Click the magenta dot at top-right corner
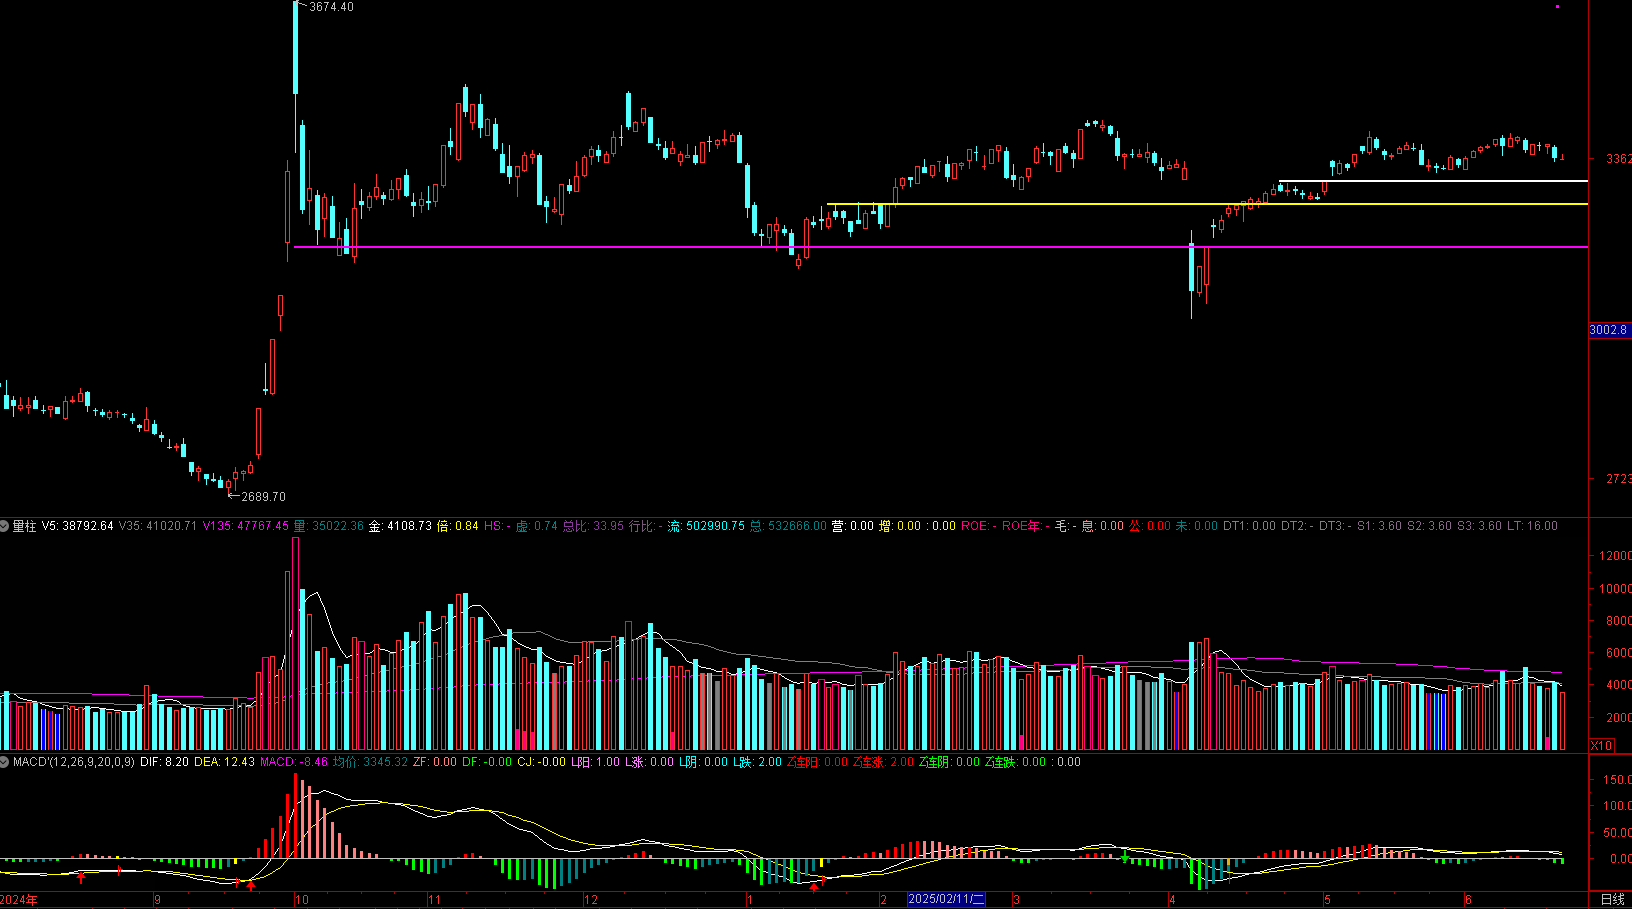 (1557, 7)
